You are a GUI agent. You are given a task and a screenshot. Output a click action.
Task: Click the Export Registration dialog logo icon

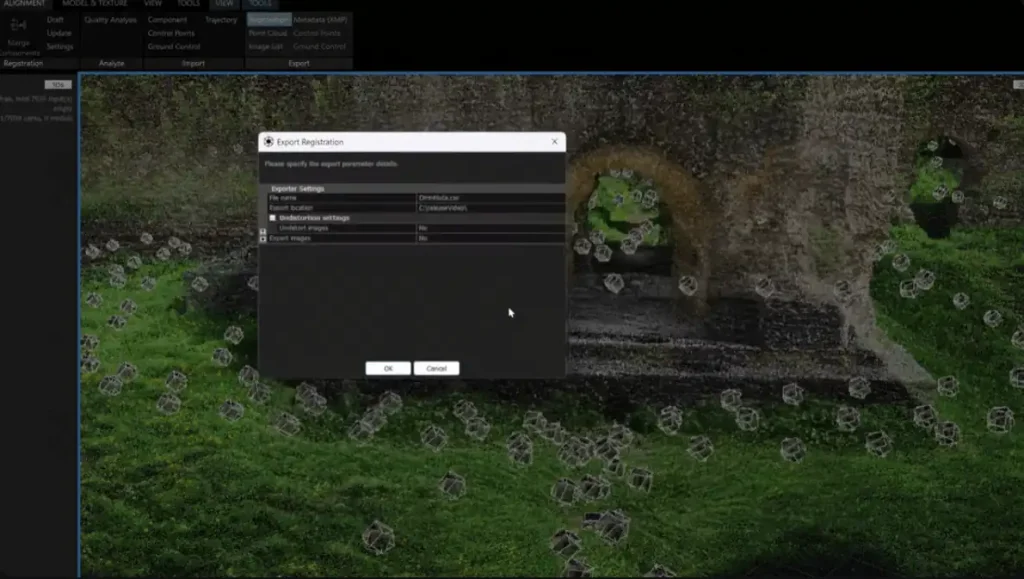[268, 142]
